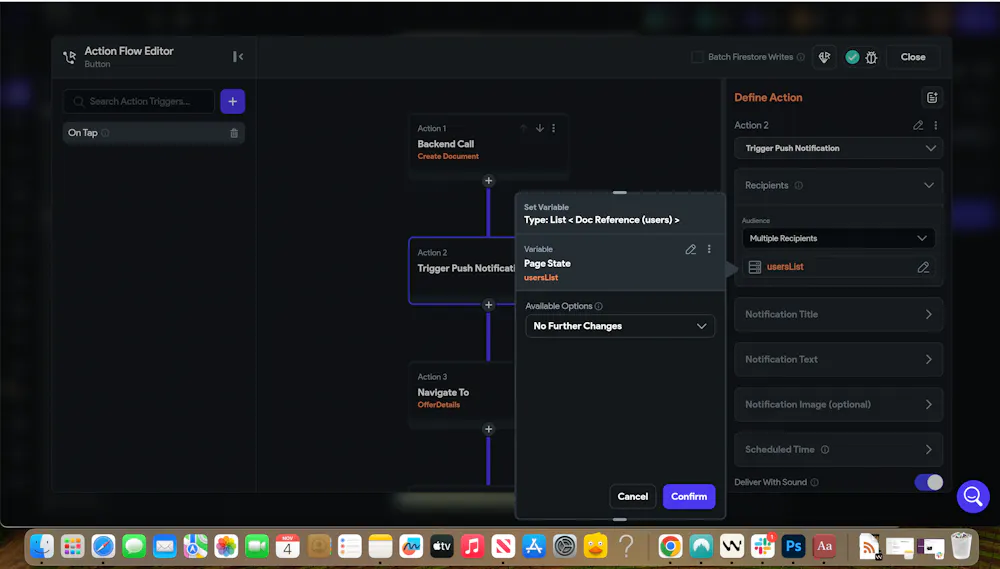Cancel the Set Variable dialog
The height and width of the screenshot is (569, 1000).
633,496
